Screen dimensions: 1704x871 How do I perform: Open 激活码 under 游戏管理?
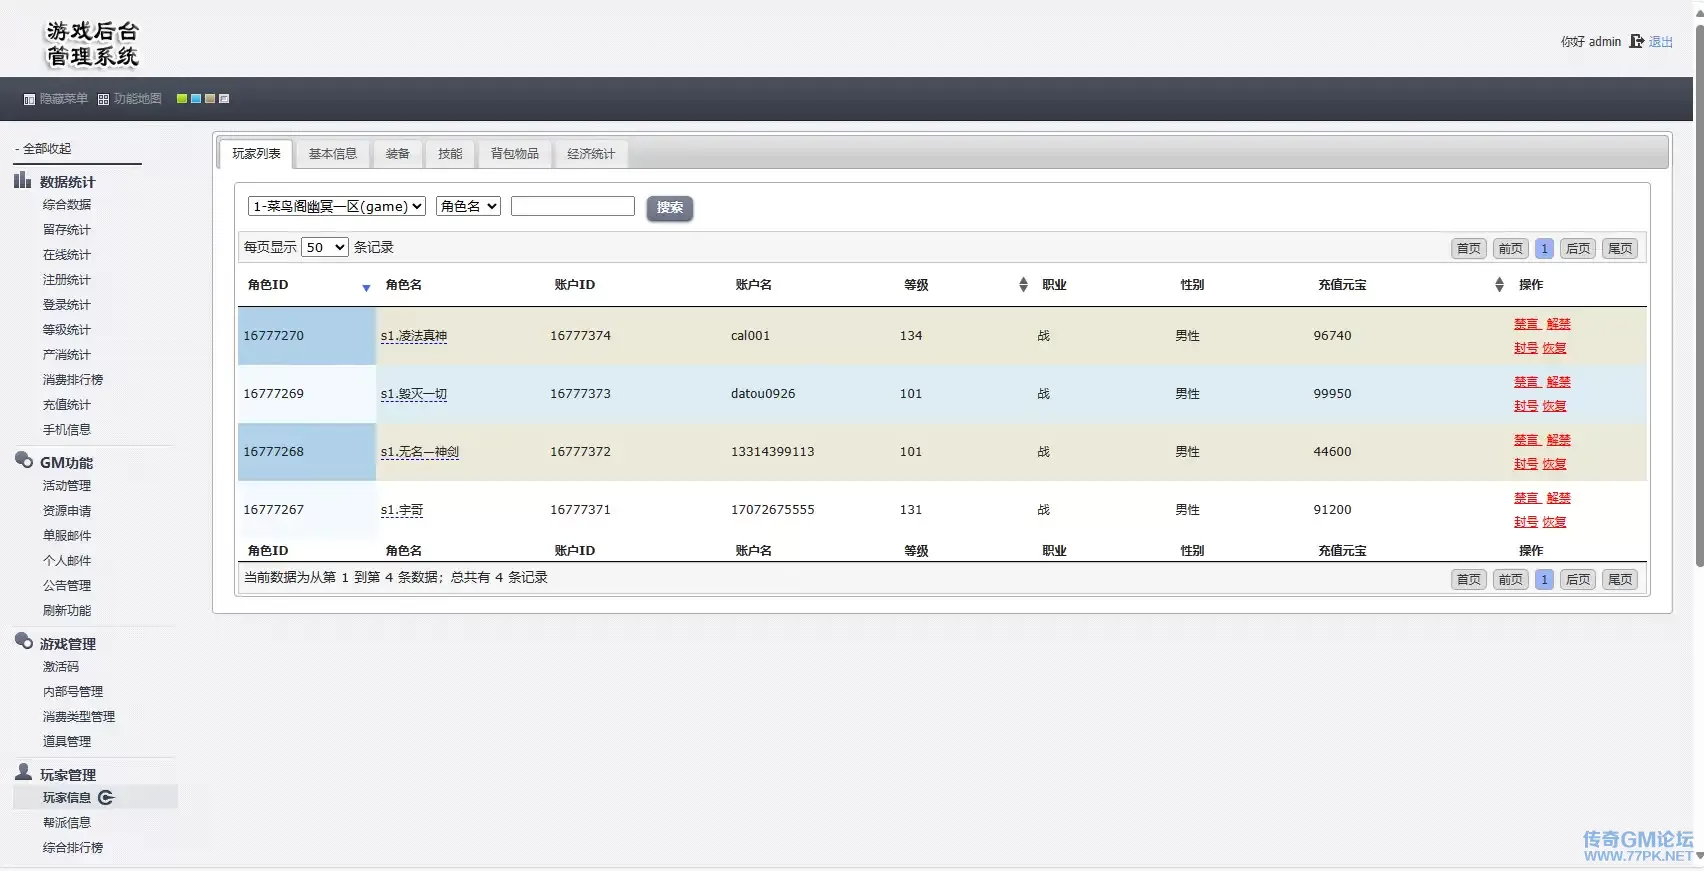pos(61,667)
